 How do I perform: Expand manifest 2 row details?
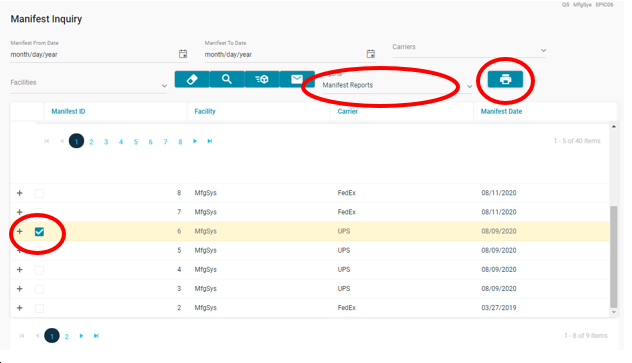[19, 308]
